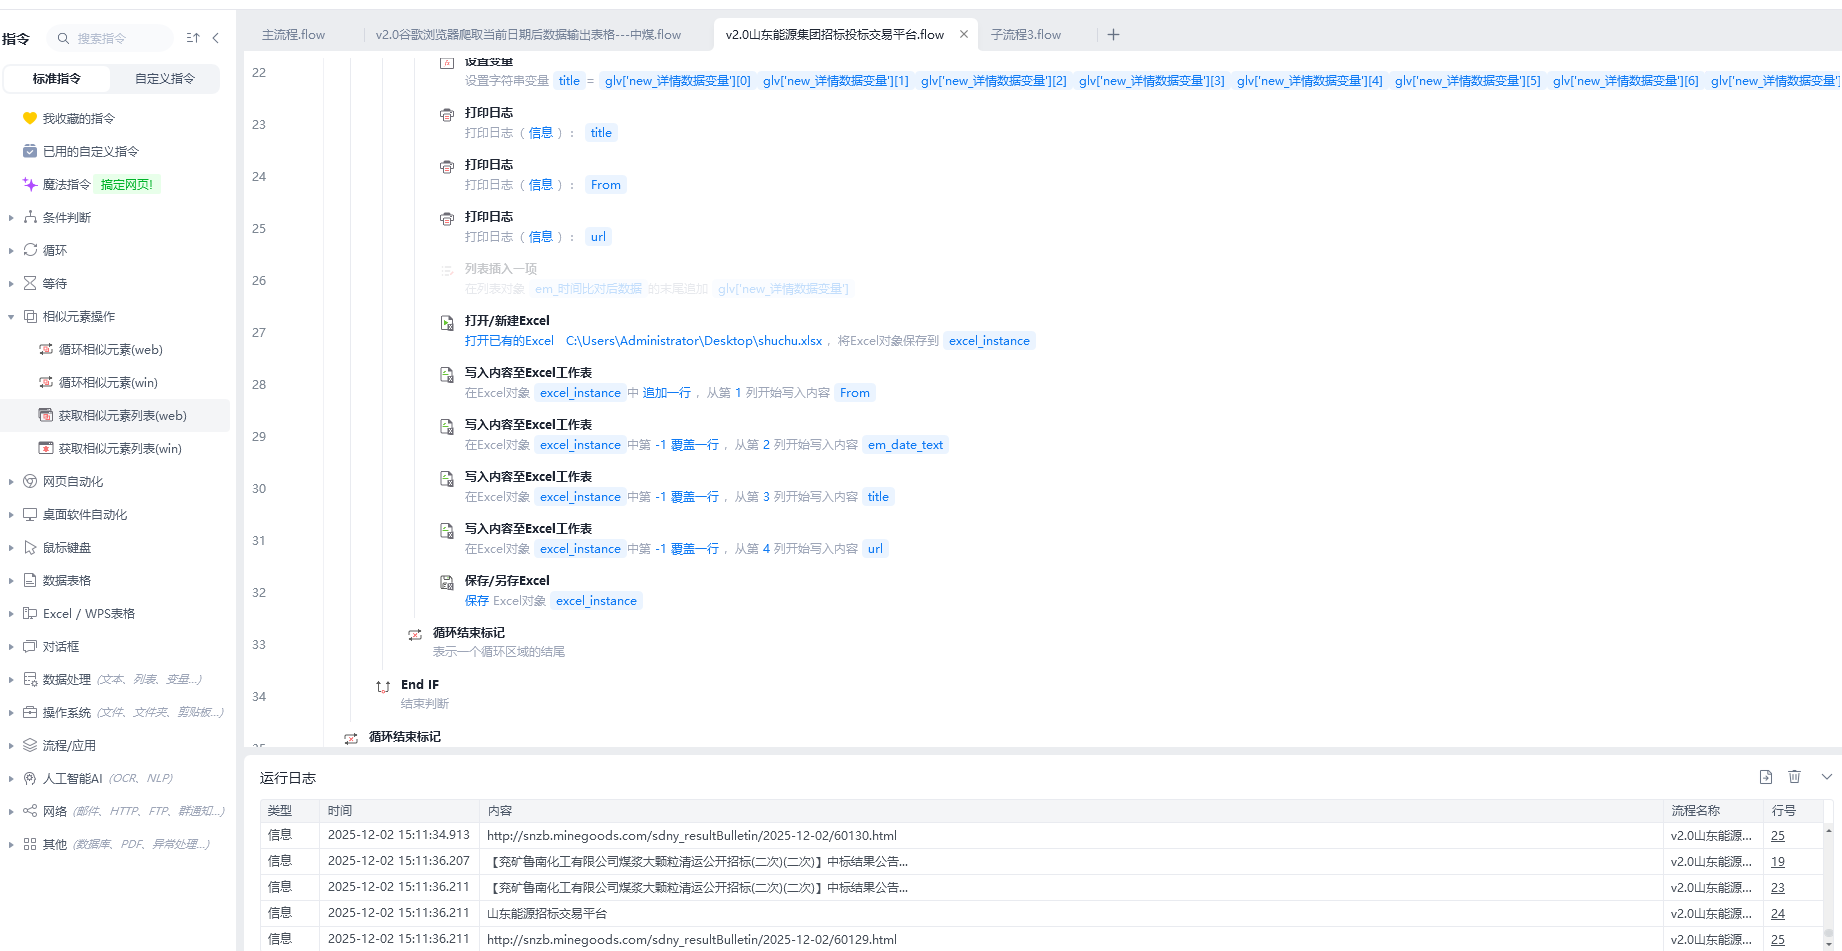Click the print log icon for 'From'
The height and width of the screenshot is (951, 1842).
447,166
